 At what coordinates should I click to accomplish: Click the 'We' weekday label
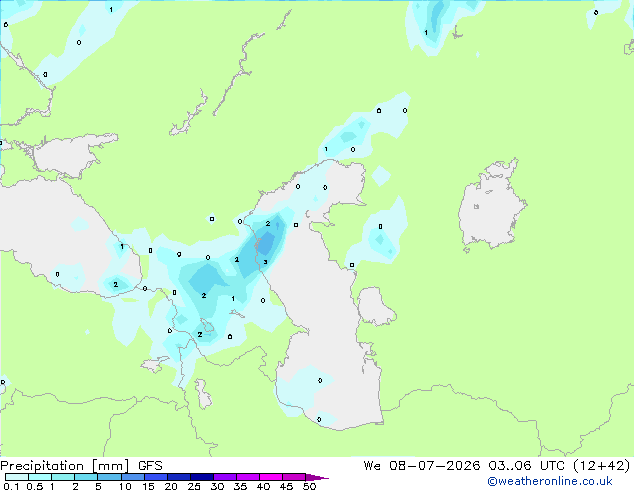click(x=372, y=466)
